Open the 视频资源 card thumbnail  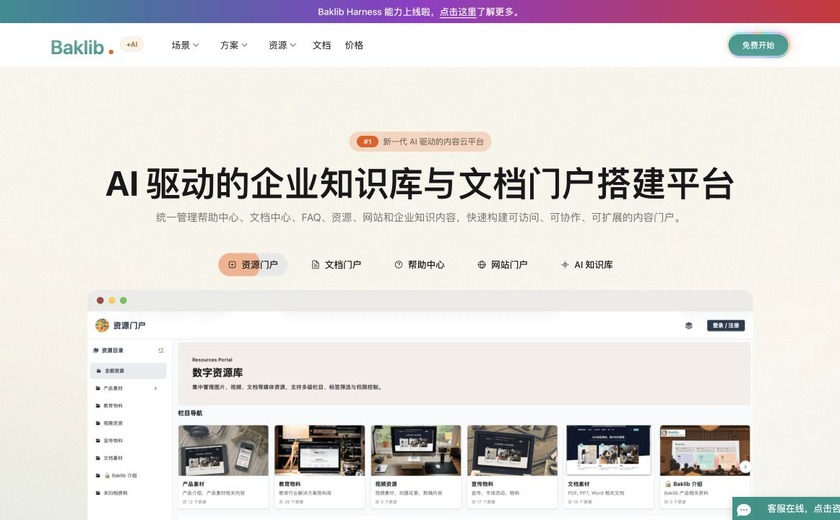[416, 450]
